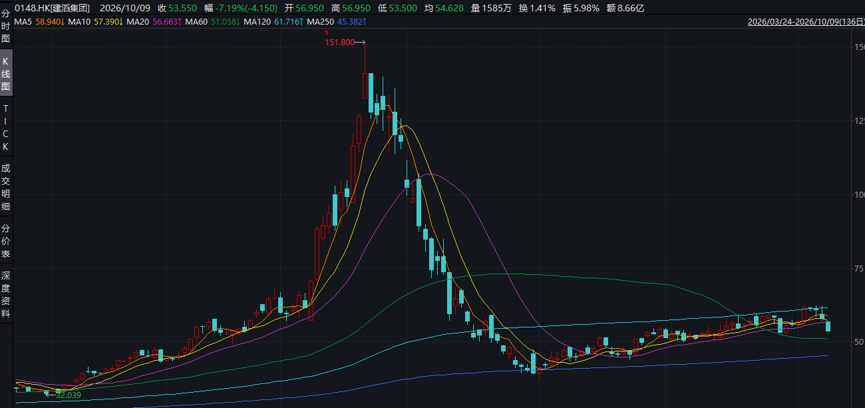Click the closing price 53.550
The image size is (865, 408).
pos(183,8)
